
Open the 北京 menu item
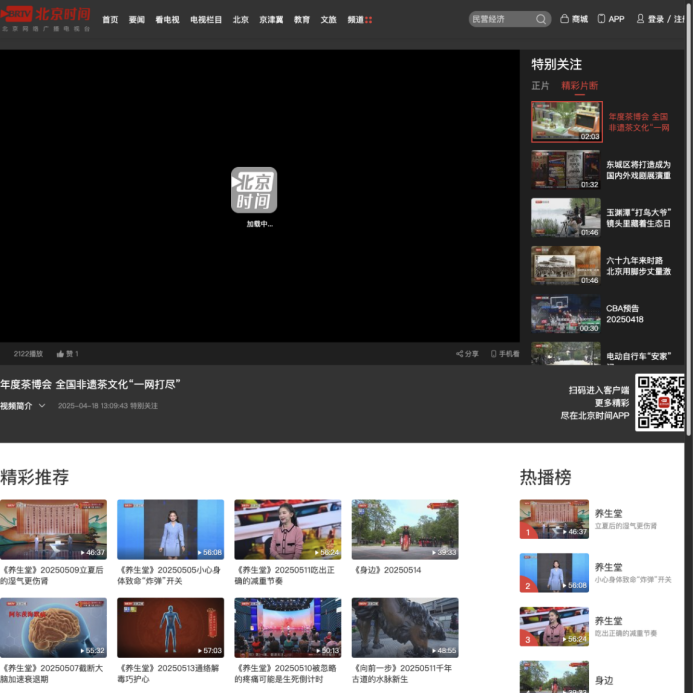point(241,19)
